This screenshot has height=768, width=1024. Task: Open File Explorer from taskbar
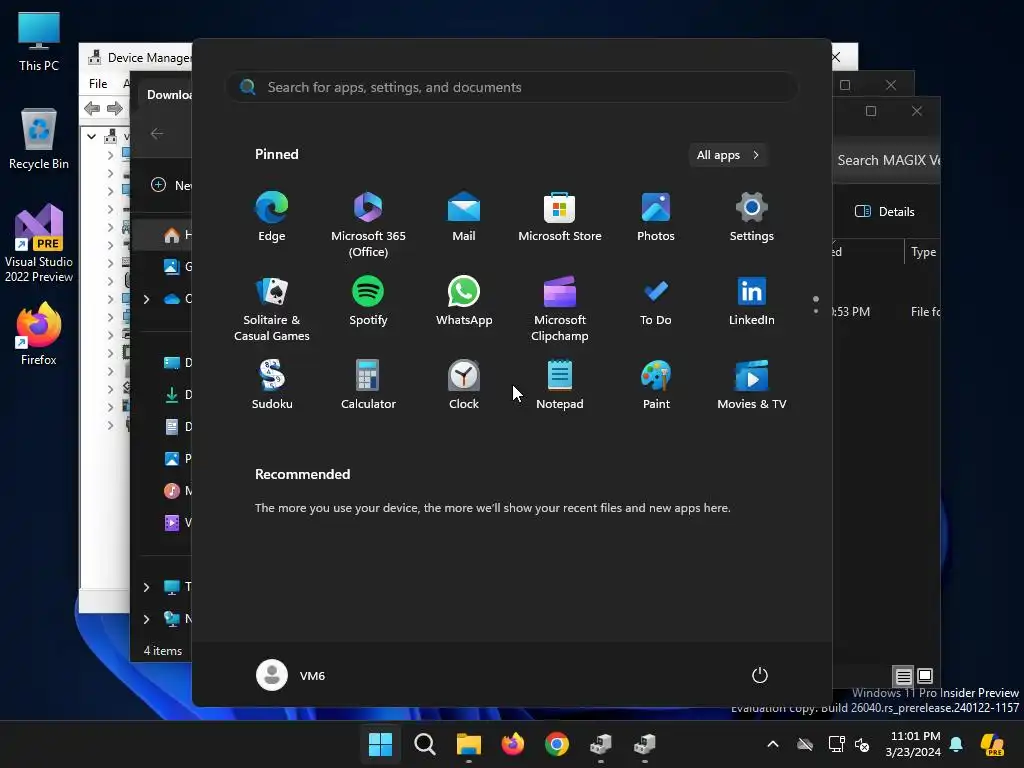point(468,744)
